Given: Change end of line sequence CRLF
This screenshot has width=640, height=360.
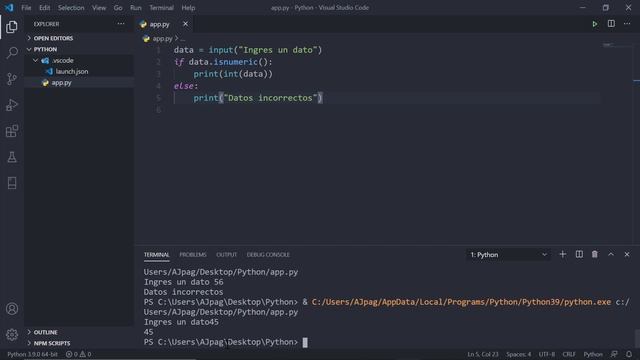Looking at the screenshot, I should point(569,354).
